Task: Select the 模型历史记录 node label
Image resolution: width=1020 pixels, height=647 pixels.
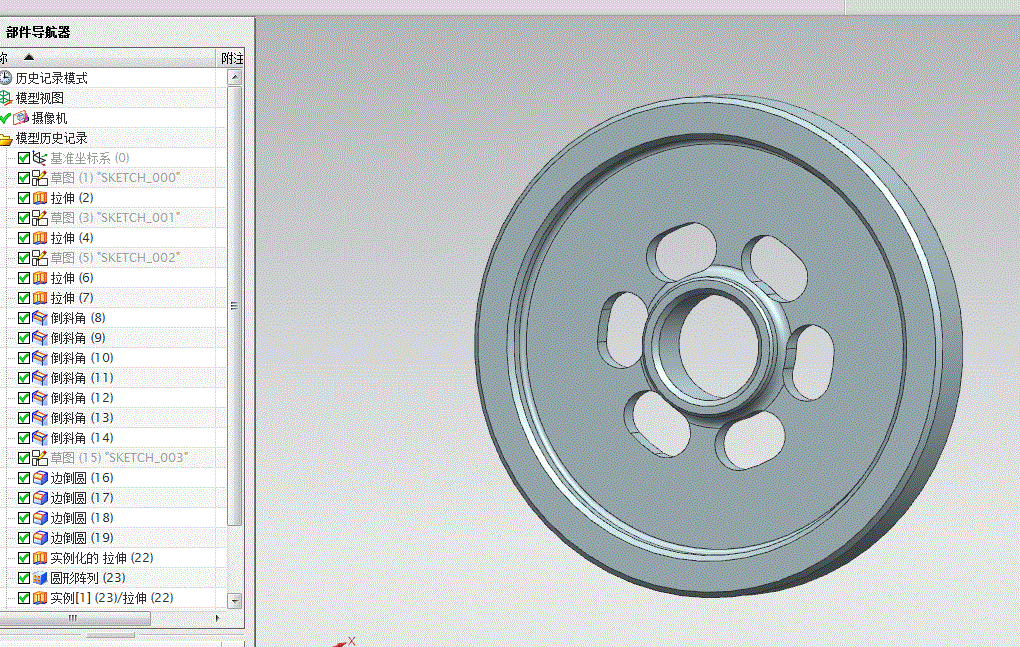Action: pos(51,139)
